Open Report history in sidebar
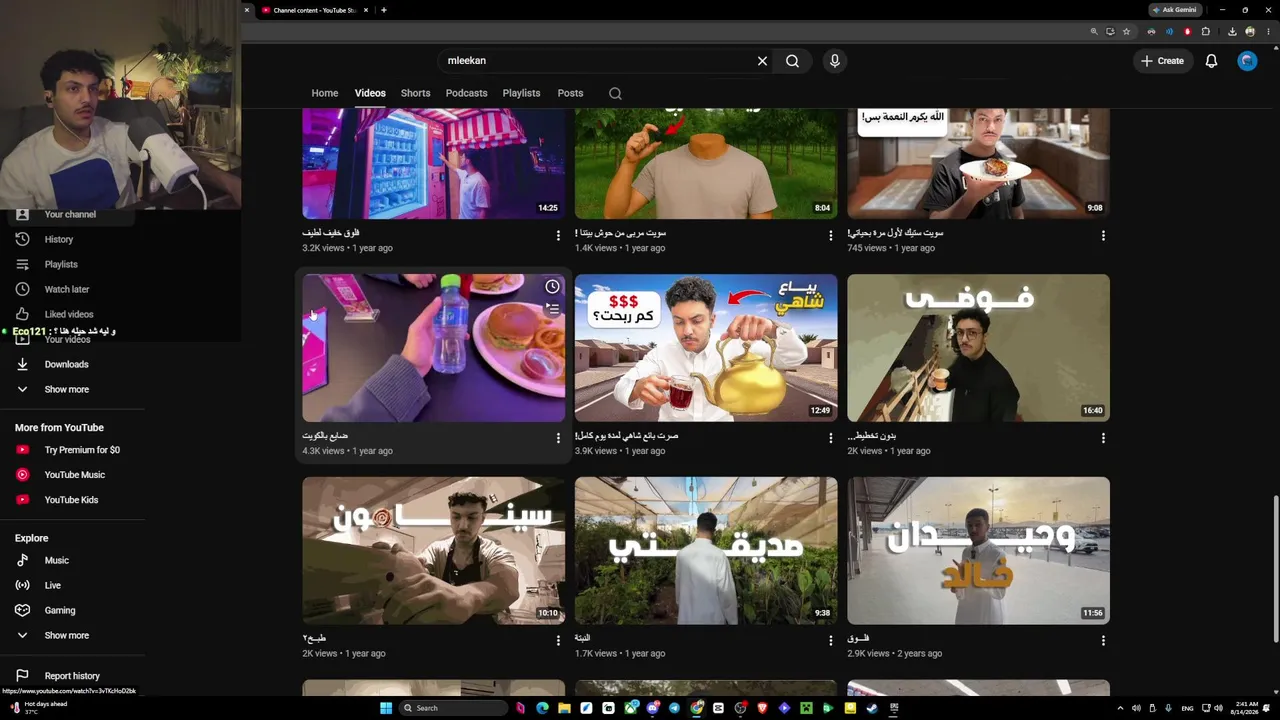Screen dimensions: 1280x720 pyautogui.click(x=72, y=676)
